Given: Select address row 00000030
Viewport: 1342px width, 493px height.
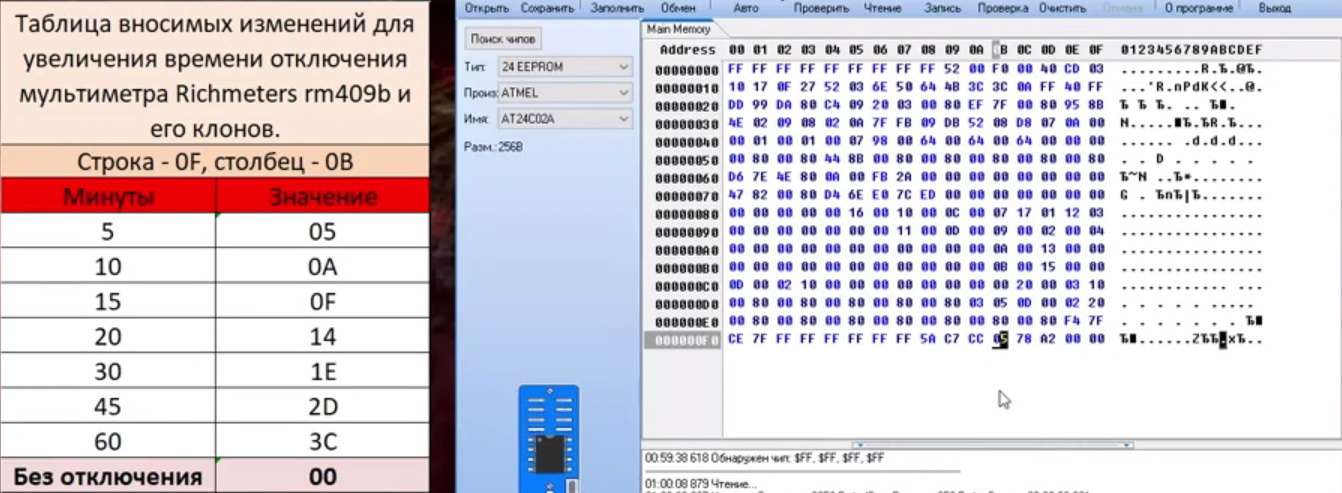Looking at the screenshot, I should (687, 123).
